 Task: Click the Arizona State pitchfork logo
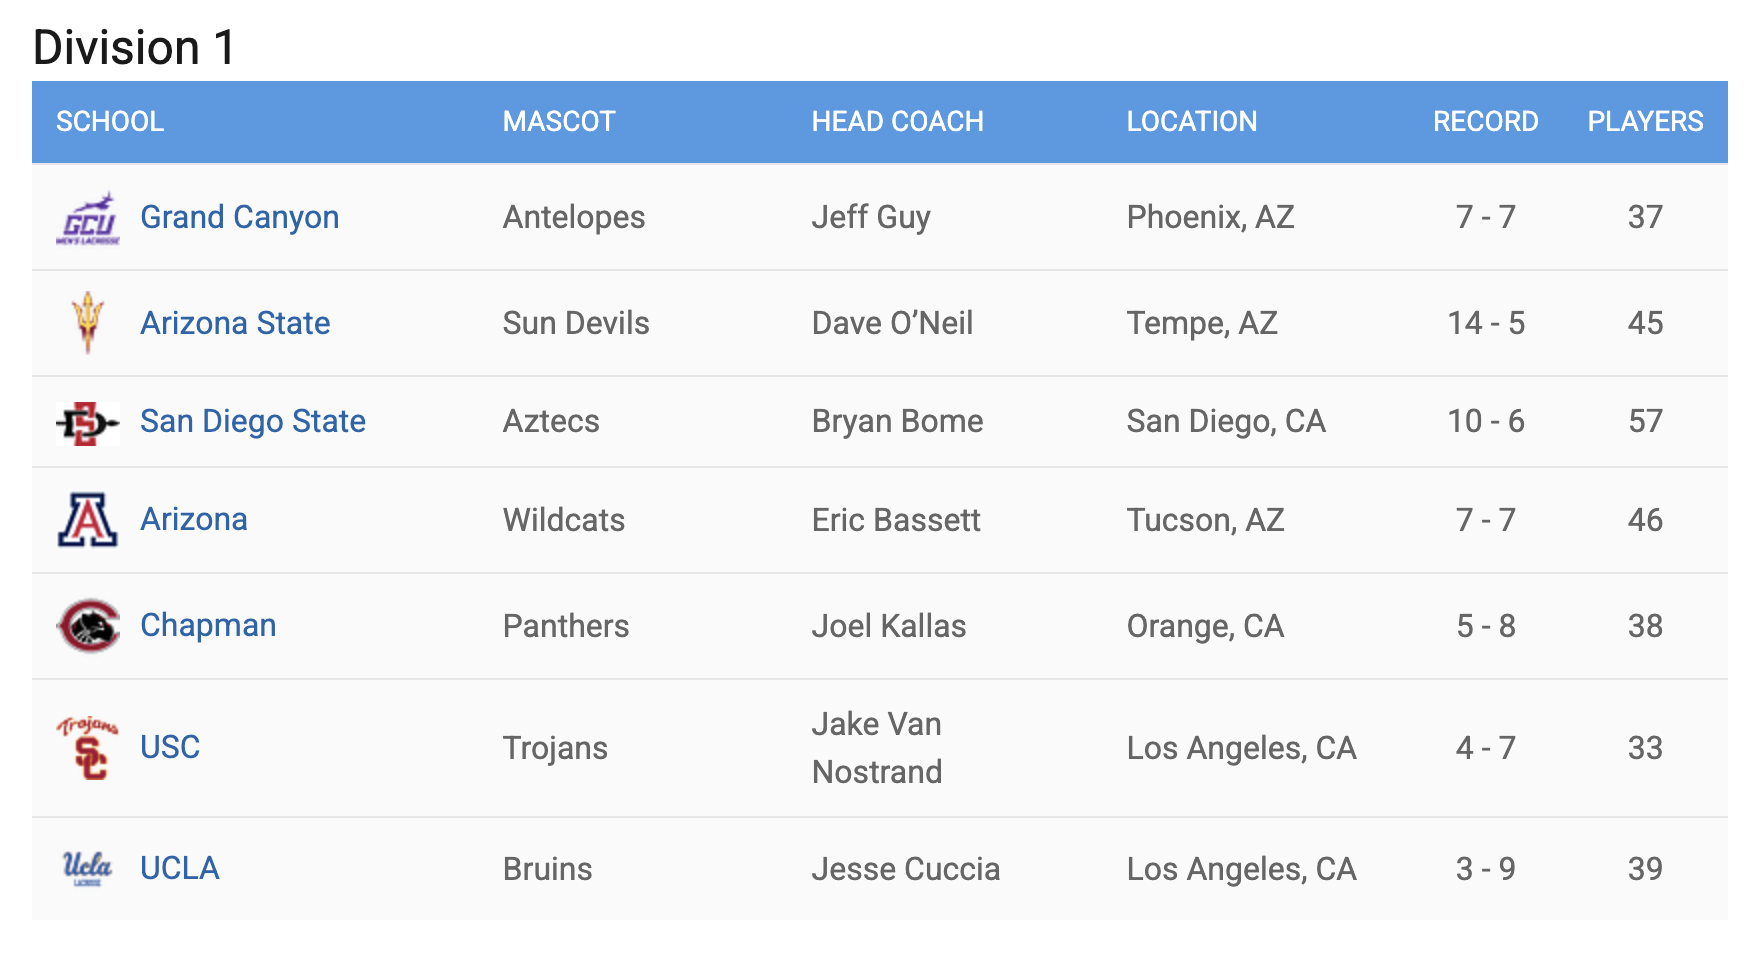tap(88, 323)
